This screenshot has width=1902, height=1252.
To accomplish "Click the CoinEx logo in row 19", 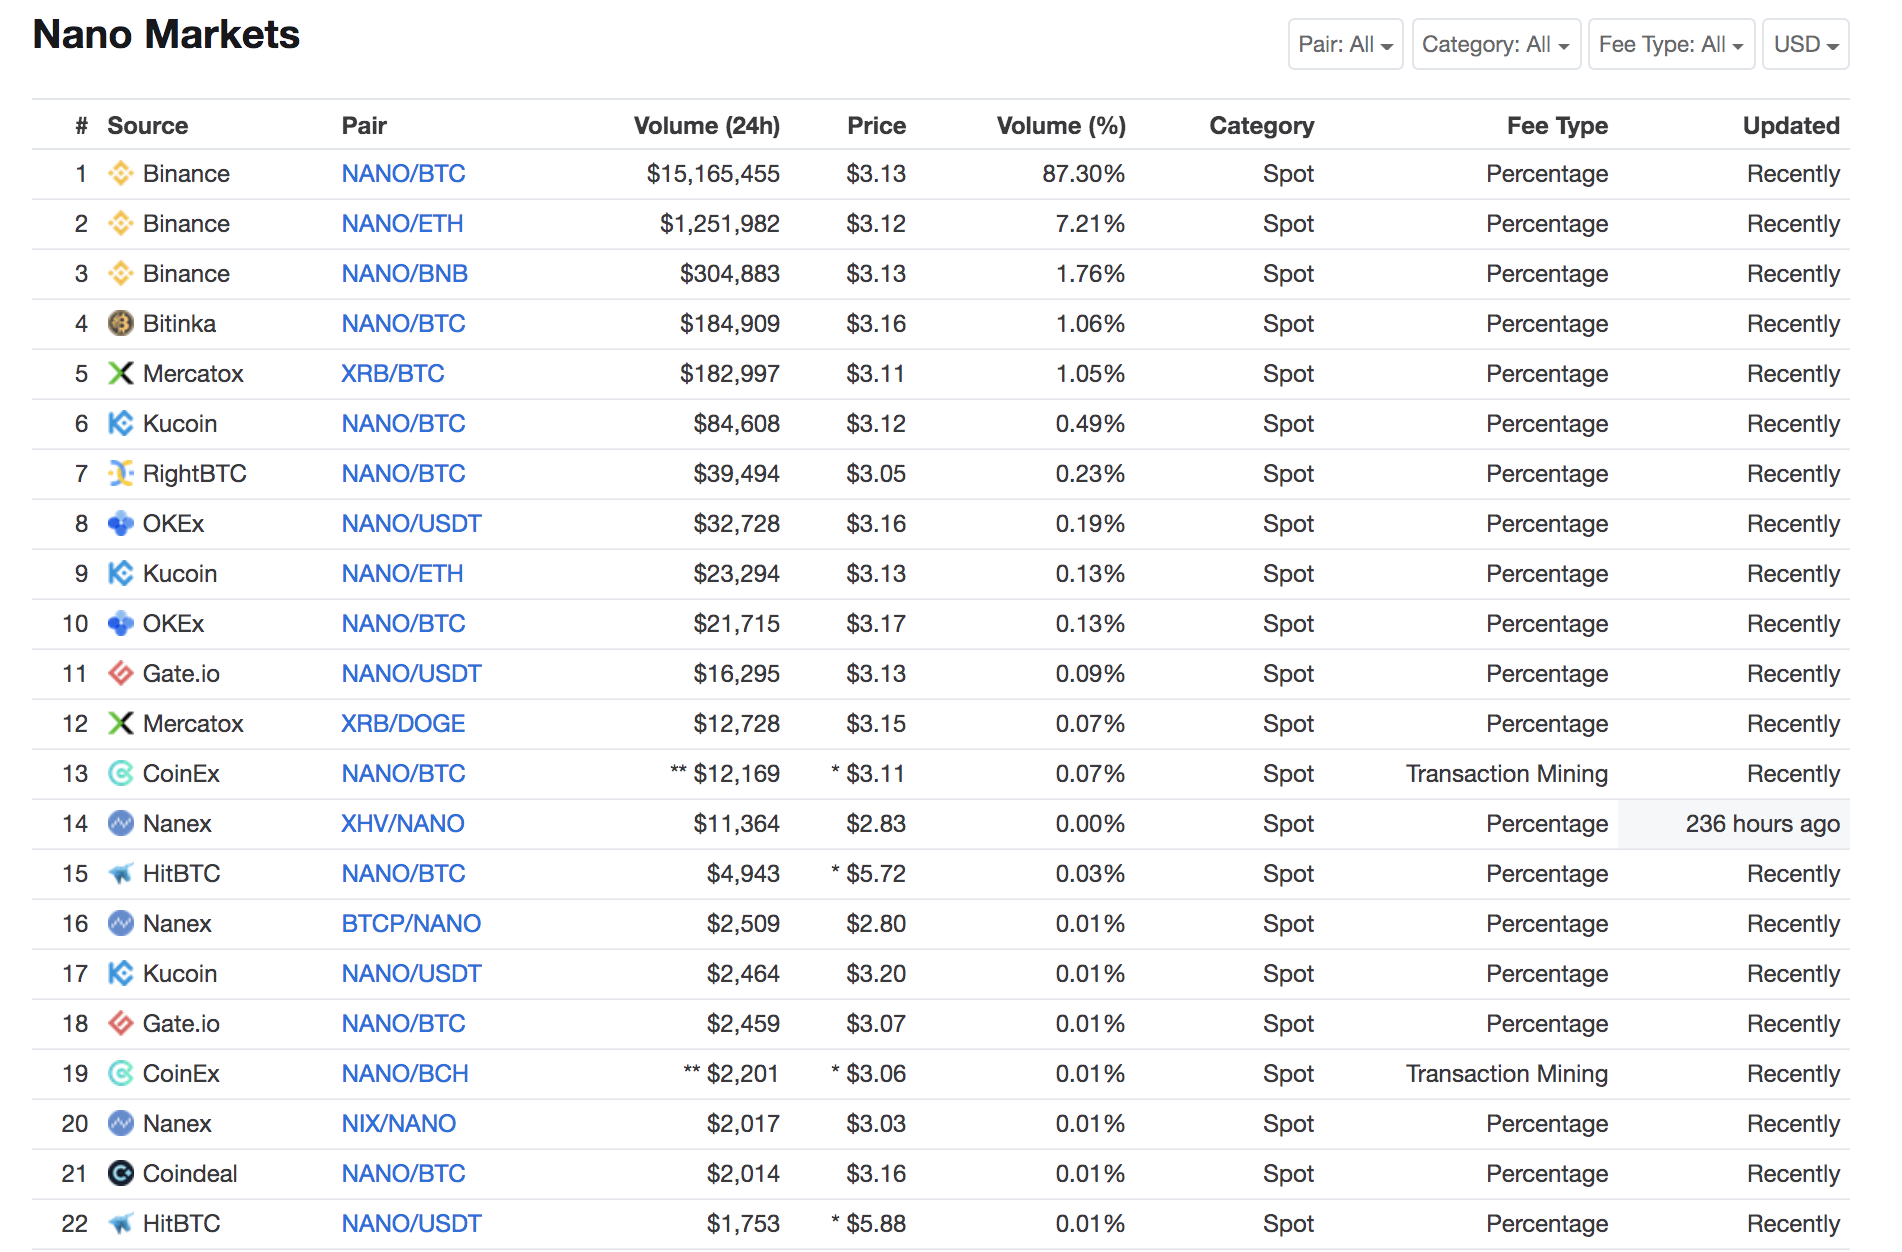I will click(x=121, y=1074).
